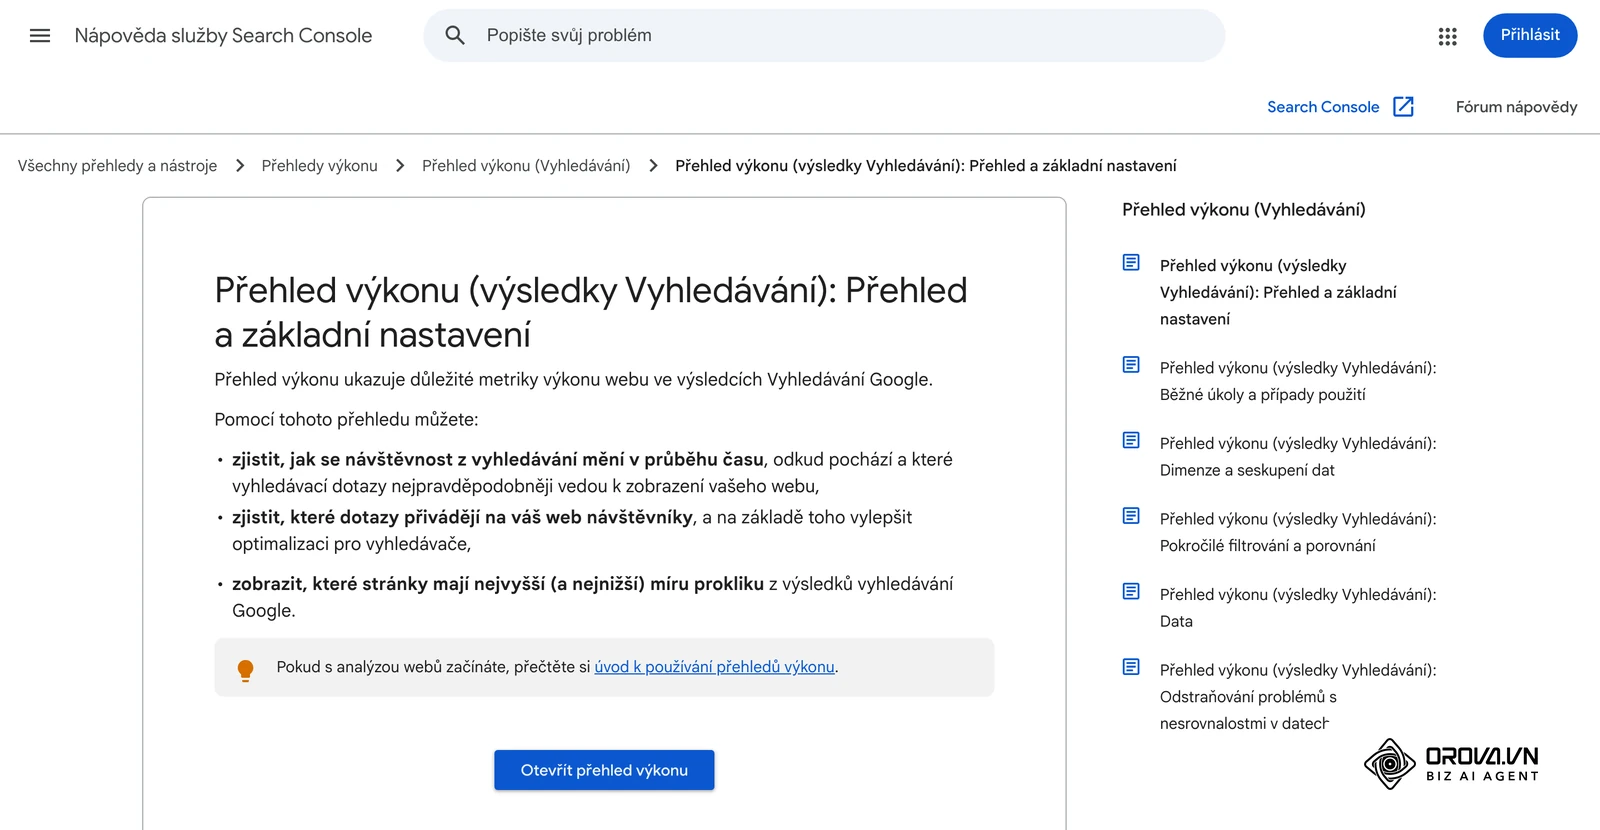Click article icon for 'Dimenze a seskupení dat'
The height and width of the screenshot is (830, 1600).
(x=1131, y=441)
